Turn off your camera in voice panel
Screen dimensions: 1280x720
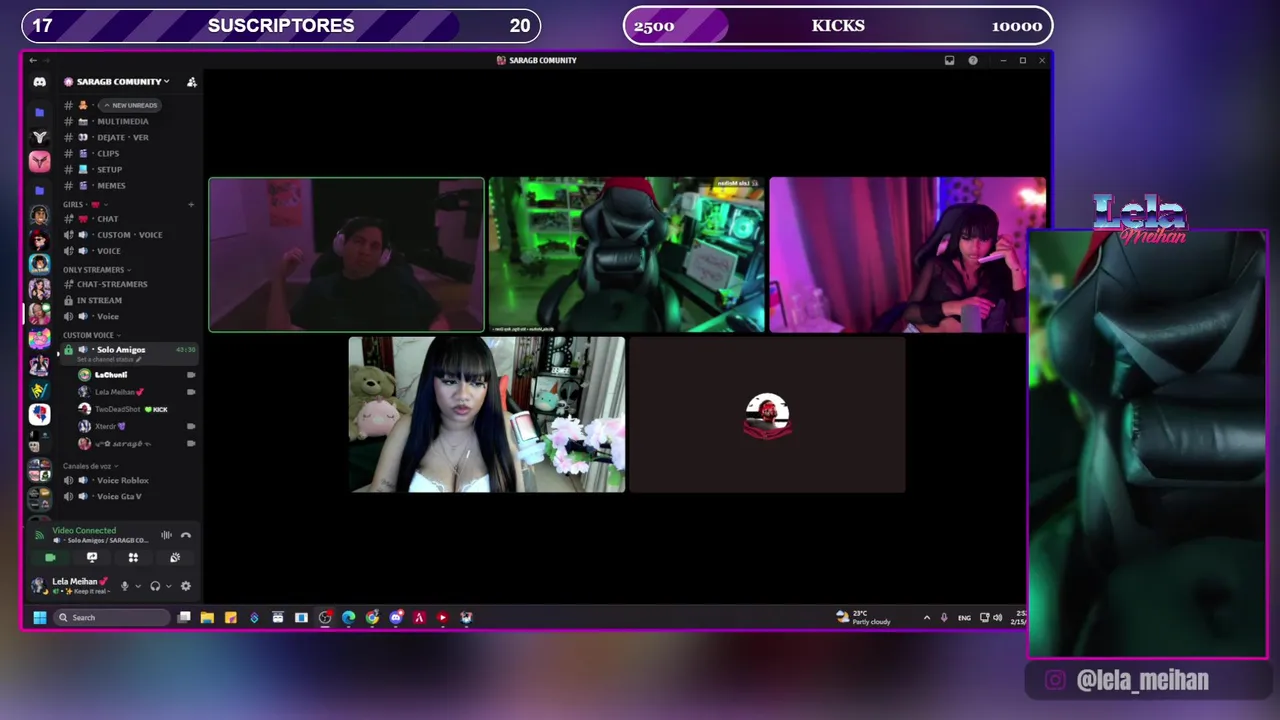coord(50,557)
